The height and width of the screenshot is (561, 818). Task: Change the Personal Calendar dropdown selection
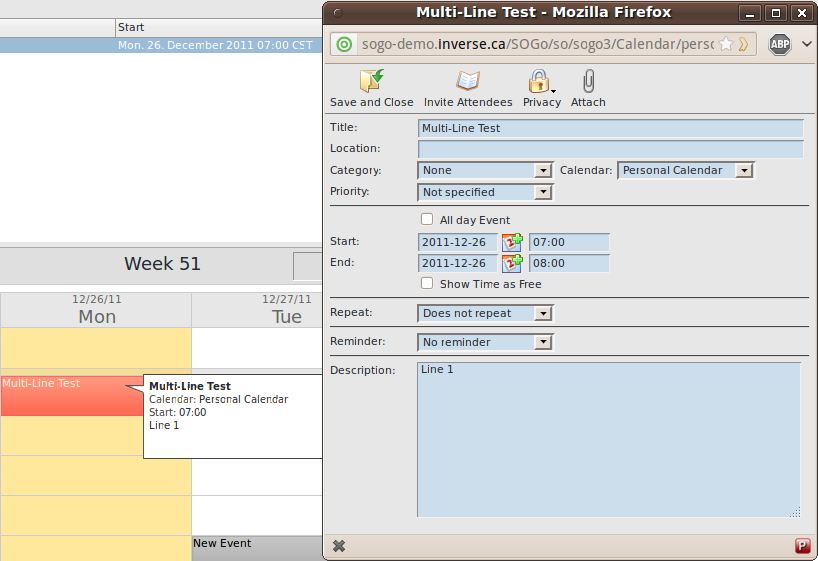[x=685, y=171]
